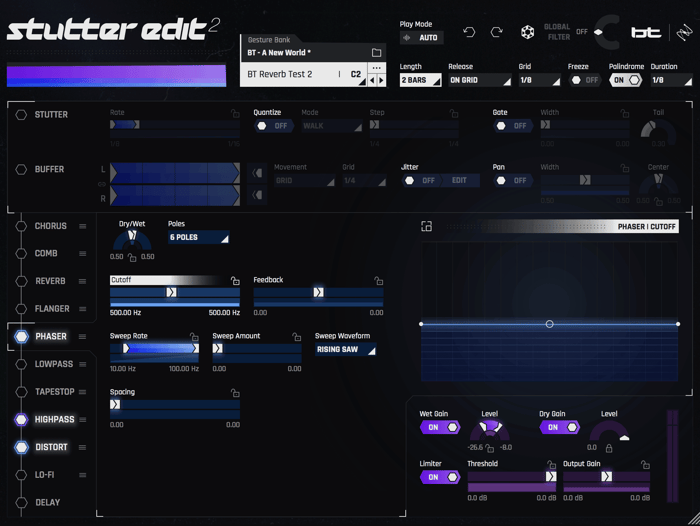The image size is (700, 526).
Task: Toggle Dry Gain ON switch
Action: (x=559, y=427)
